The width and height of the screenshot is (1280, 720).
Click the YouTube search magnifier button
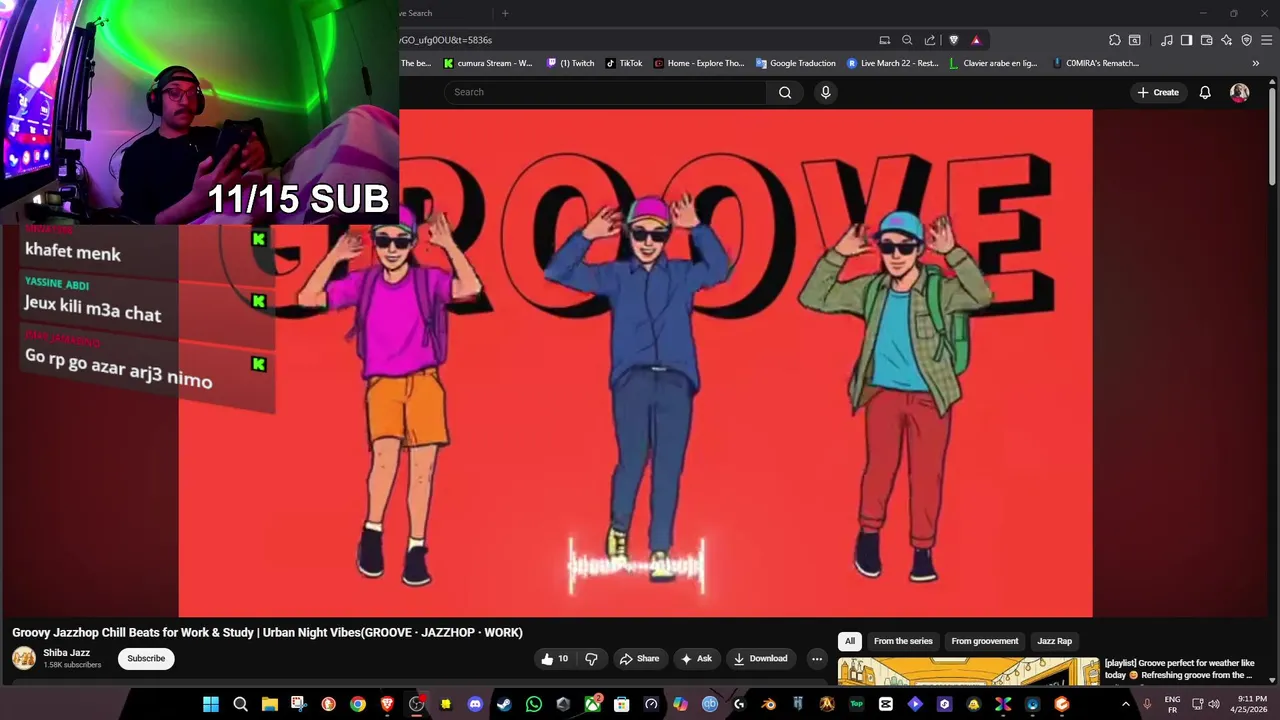[785, 92]
